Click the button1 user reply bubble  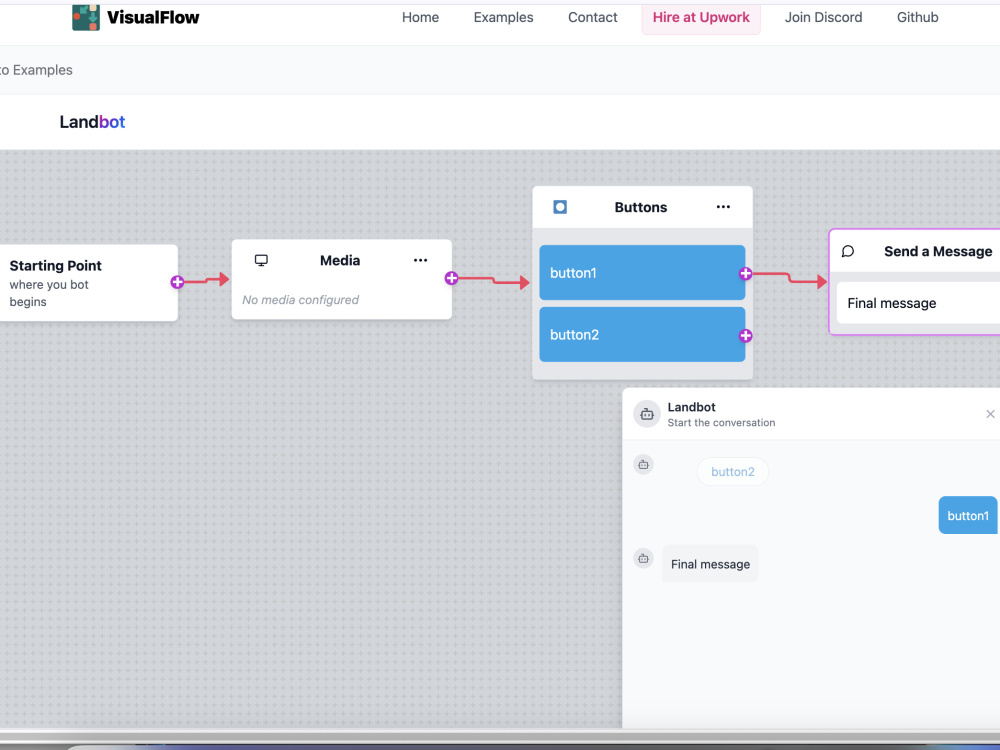pos(967,515)
